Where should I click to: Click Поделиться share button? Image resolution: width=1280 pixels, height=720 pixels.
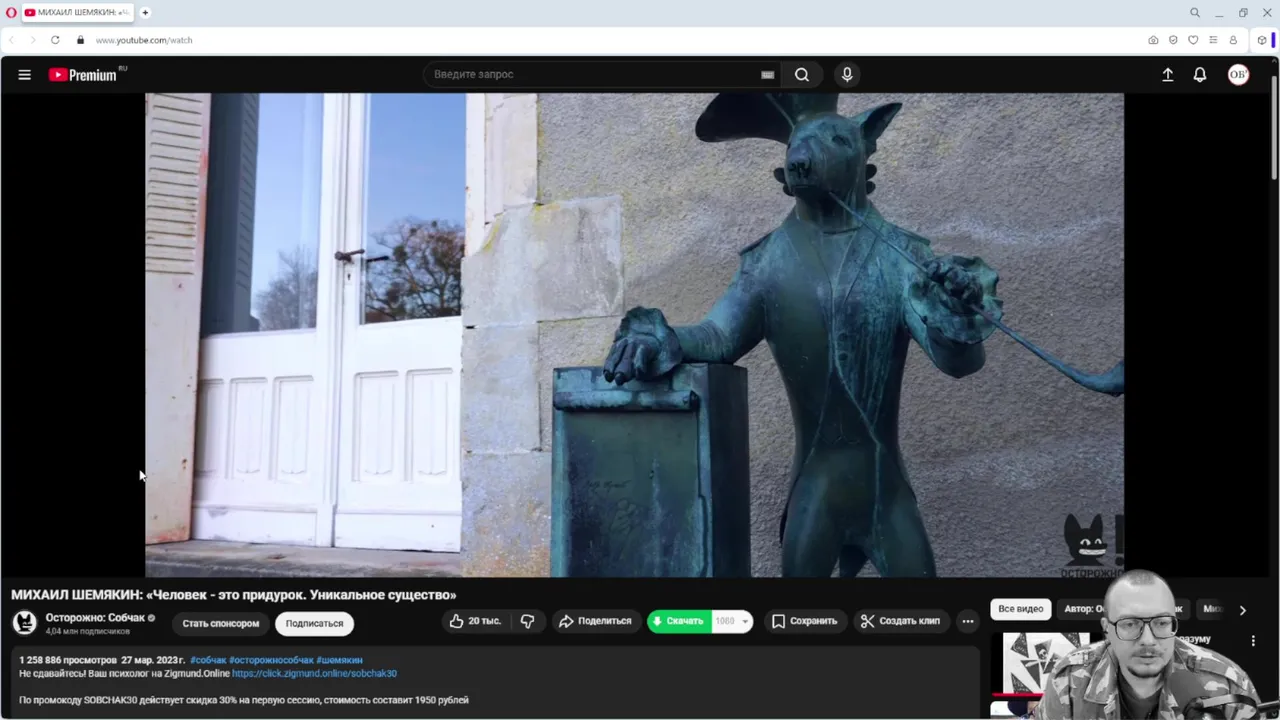[595, 621]
